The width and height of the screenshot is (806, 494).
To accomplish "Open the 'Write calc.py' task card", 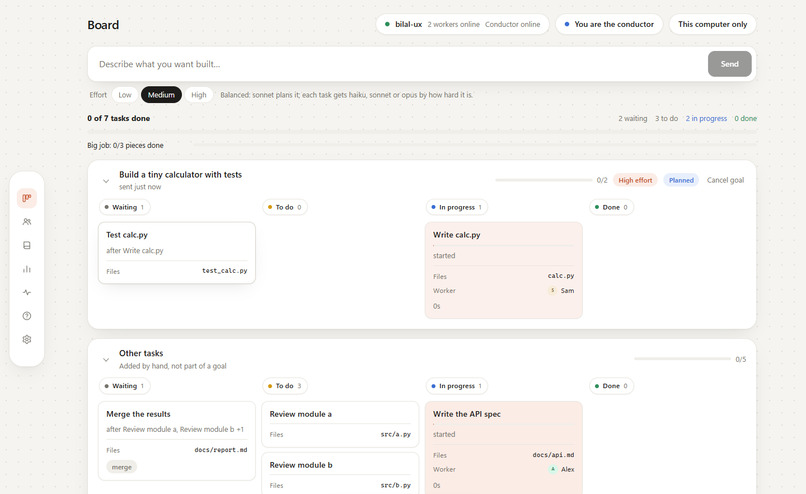I will 504,270.
